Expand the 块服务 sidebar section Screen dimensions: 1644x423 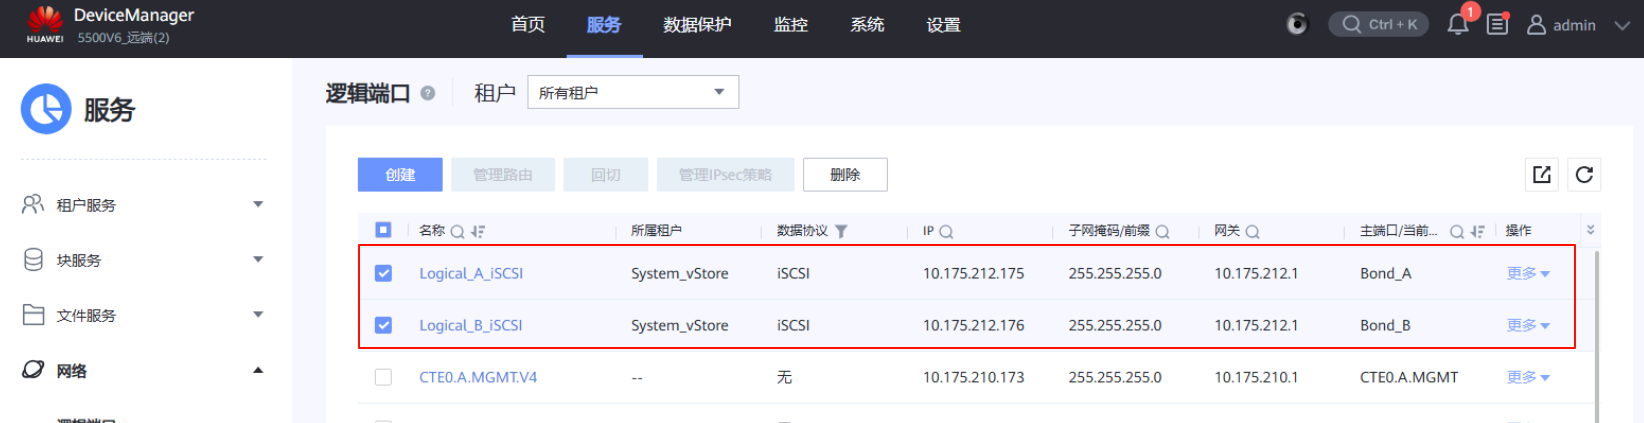(143, 260)
